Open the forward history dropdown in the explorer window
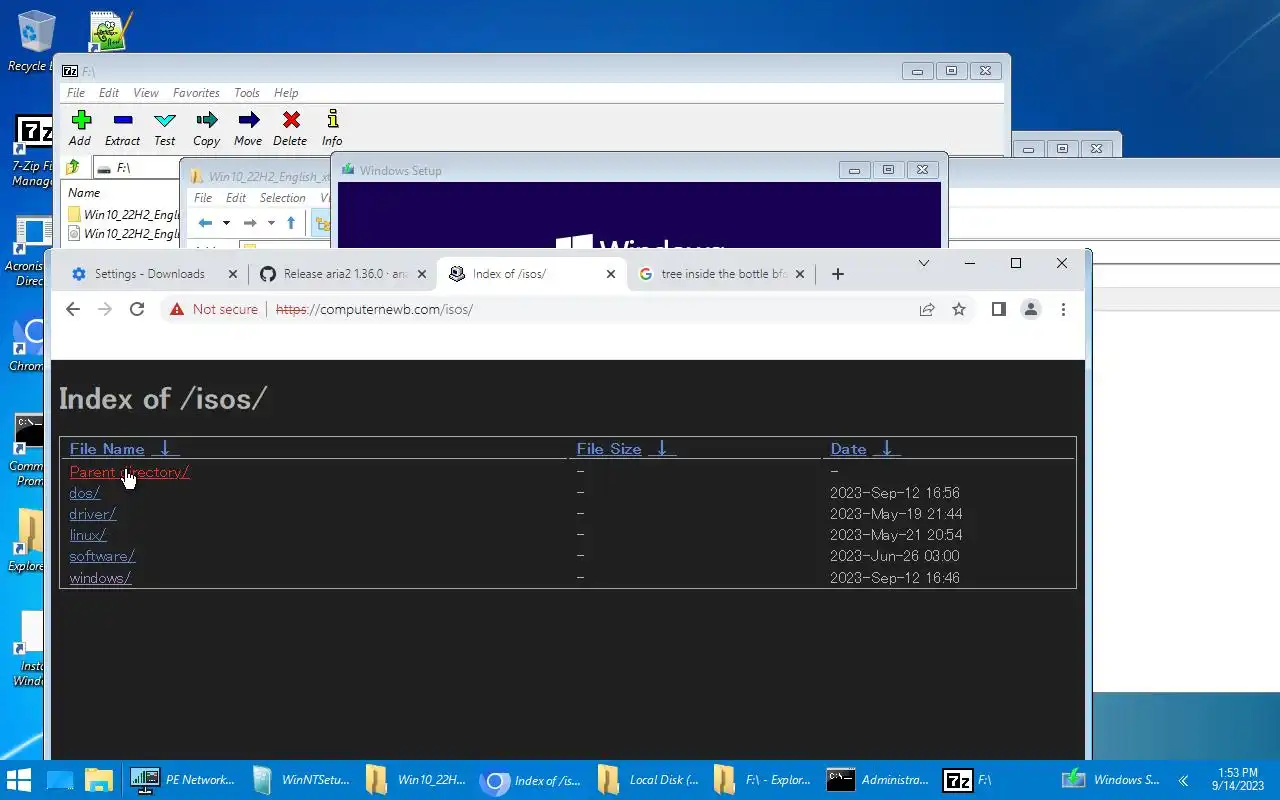This screenshot has height=800, width=1280. [x=271, y=223]
